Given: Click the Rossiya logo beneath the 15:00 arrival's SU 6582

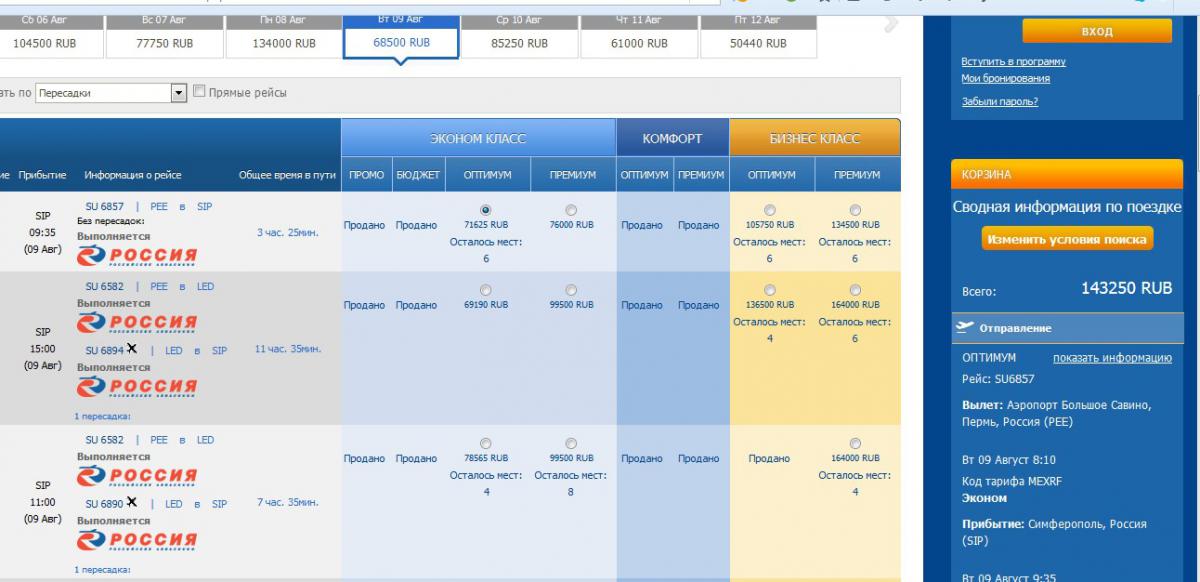Looking at the screenshot, I should [x=137, y=323].
